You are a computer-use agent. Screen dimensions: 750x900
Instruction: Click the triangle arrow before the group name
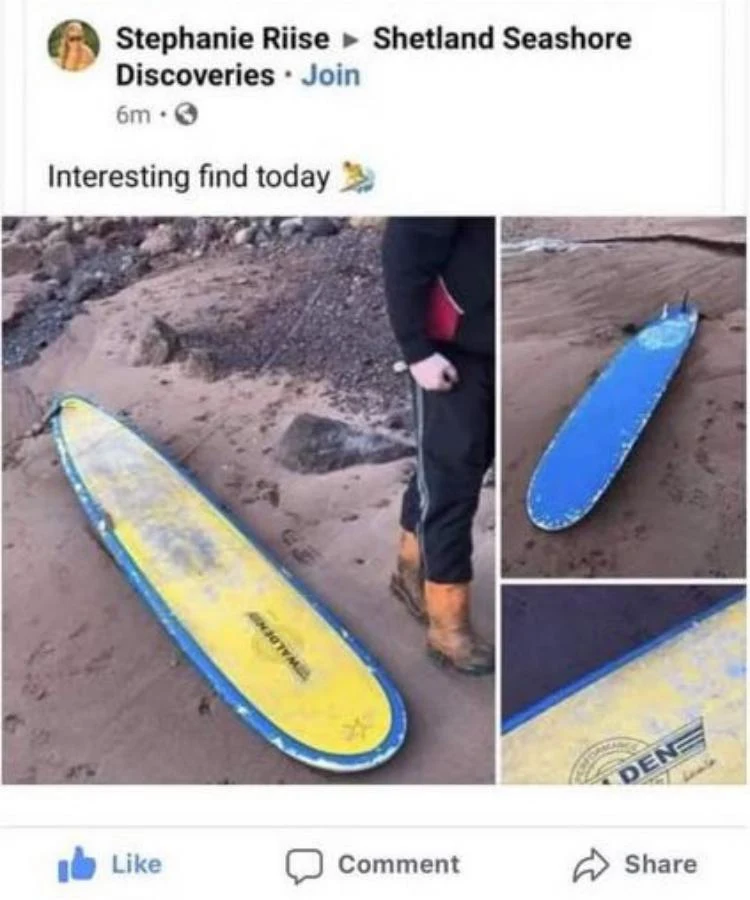click(x=351, y=40)
